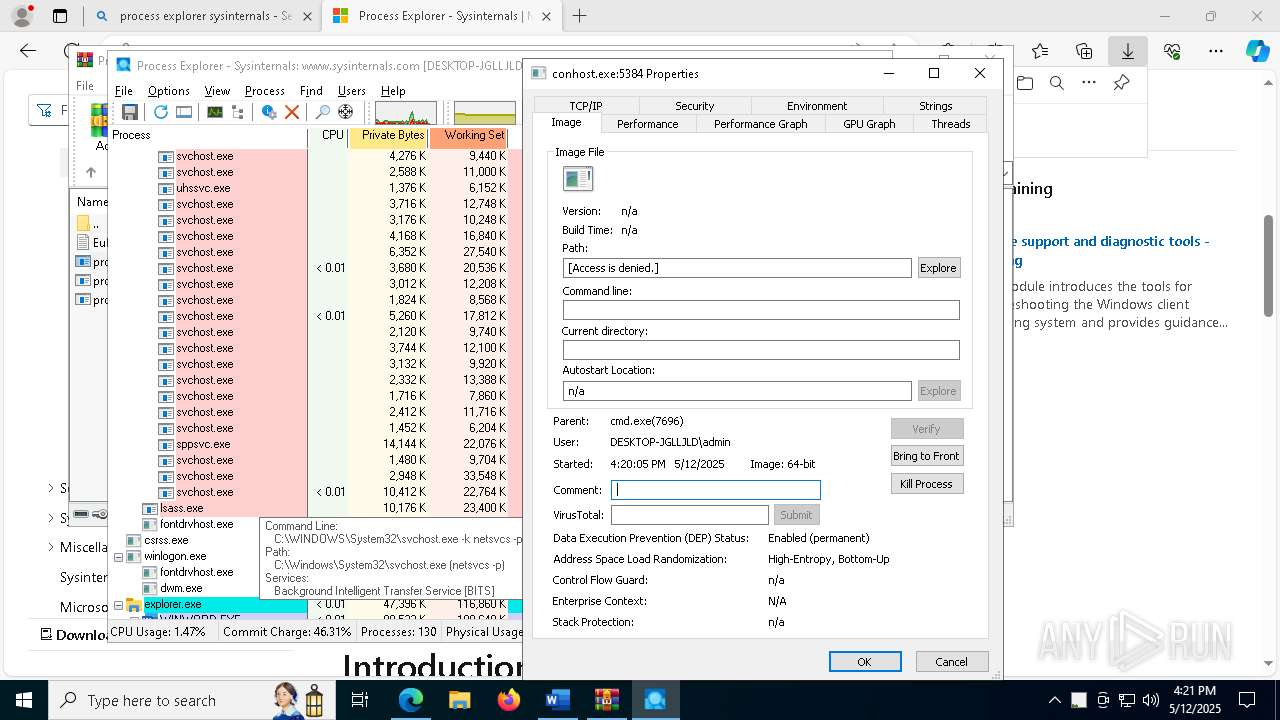Open Edge Browser essentials heart icon
This screenshot has height=720, width=1280.
(x=1172, y=51)
